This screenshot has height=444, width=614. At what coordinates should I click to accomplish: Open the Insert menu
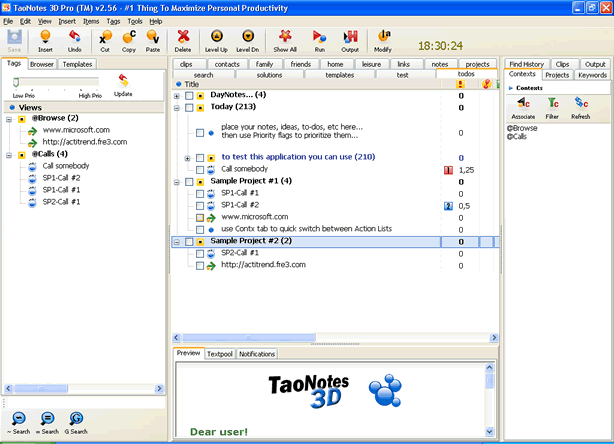point(67,21)
